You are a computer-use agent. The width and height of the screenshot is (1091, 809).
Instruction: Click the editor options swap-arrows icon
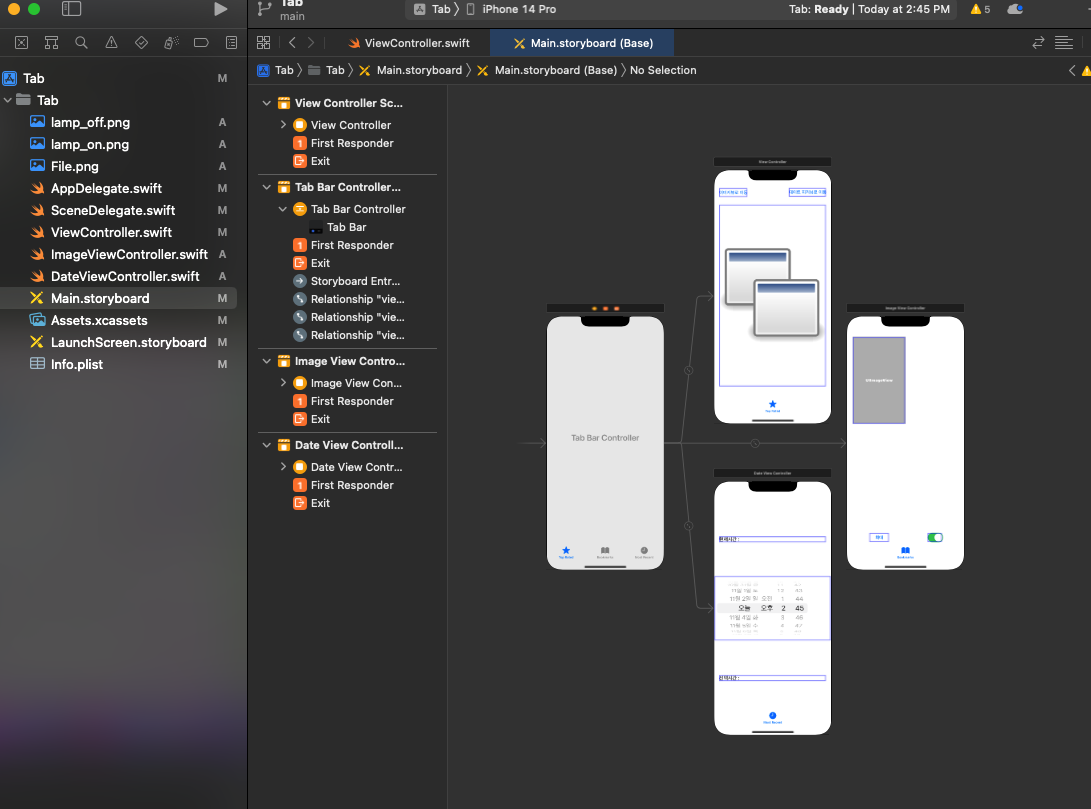coord(1038,42)
